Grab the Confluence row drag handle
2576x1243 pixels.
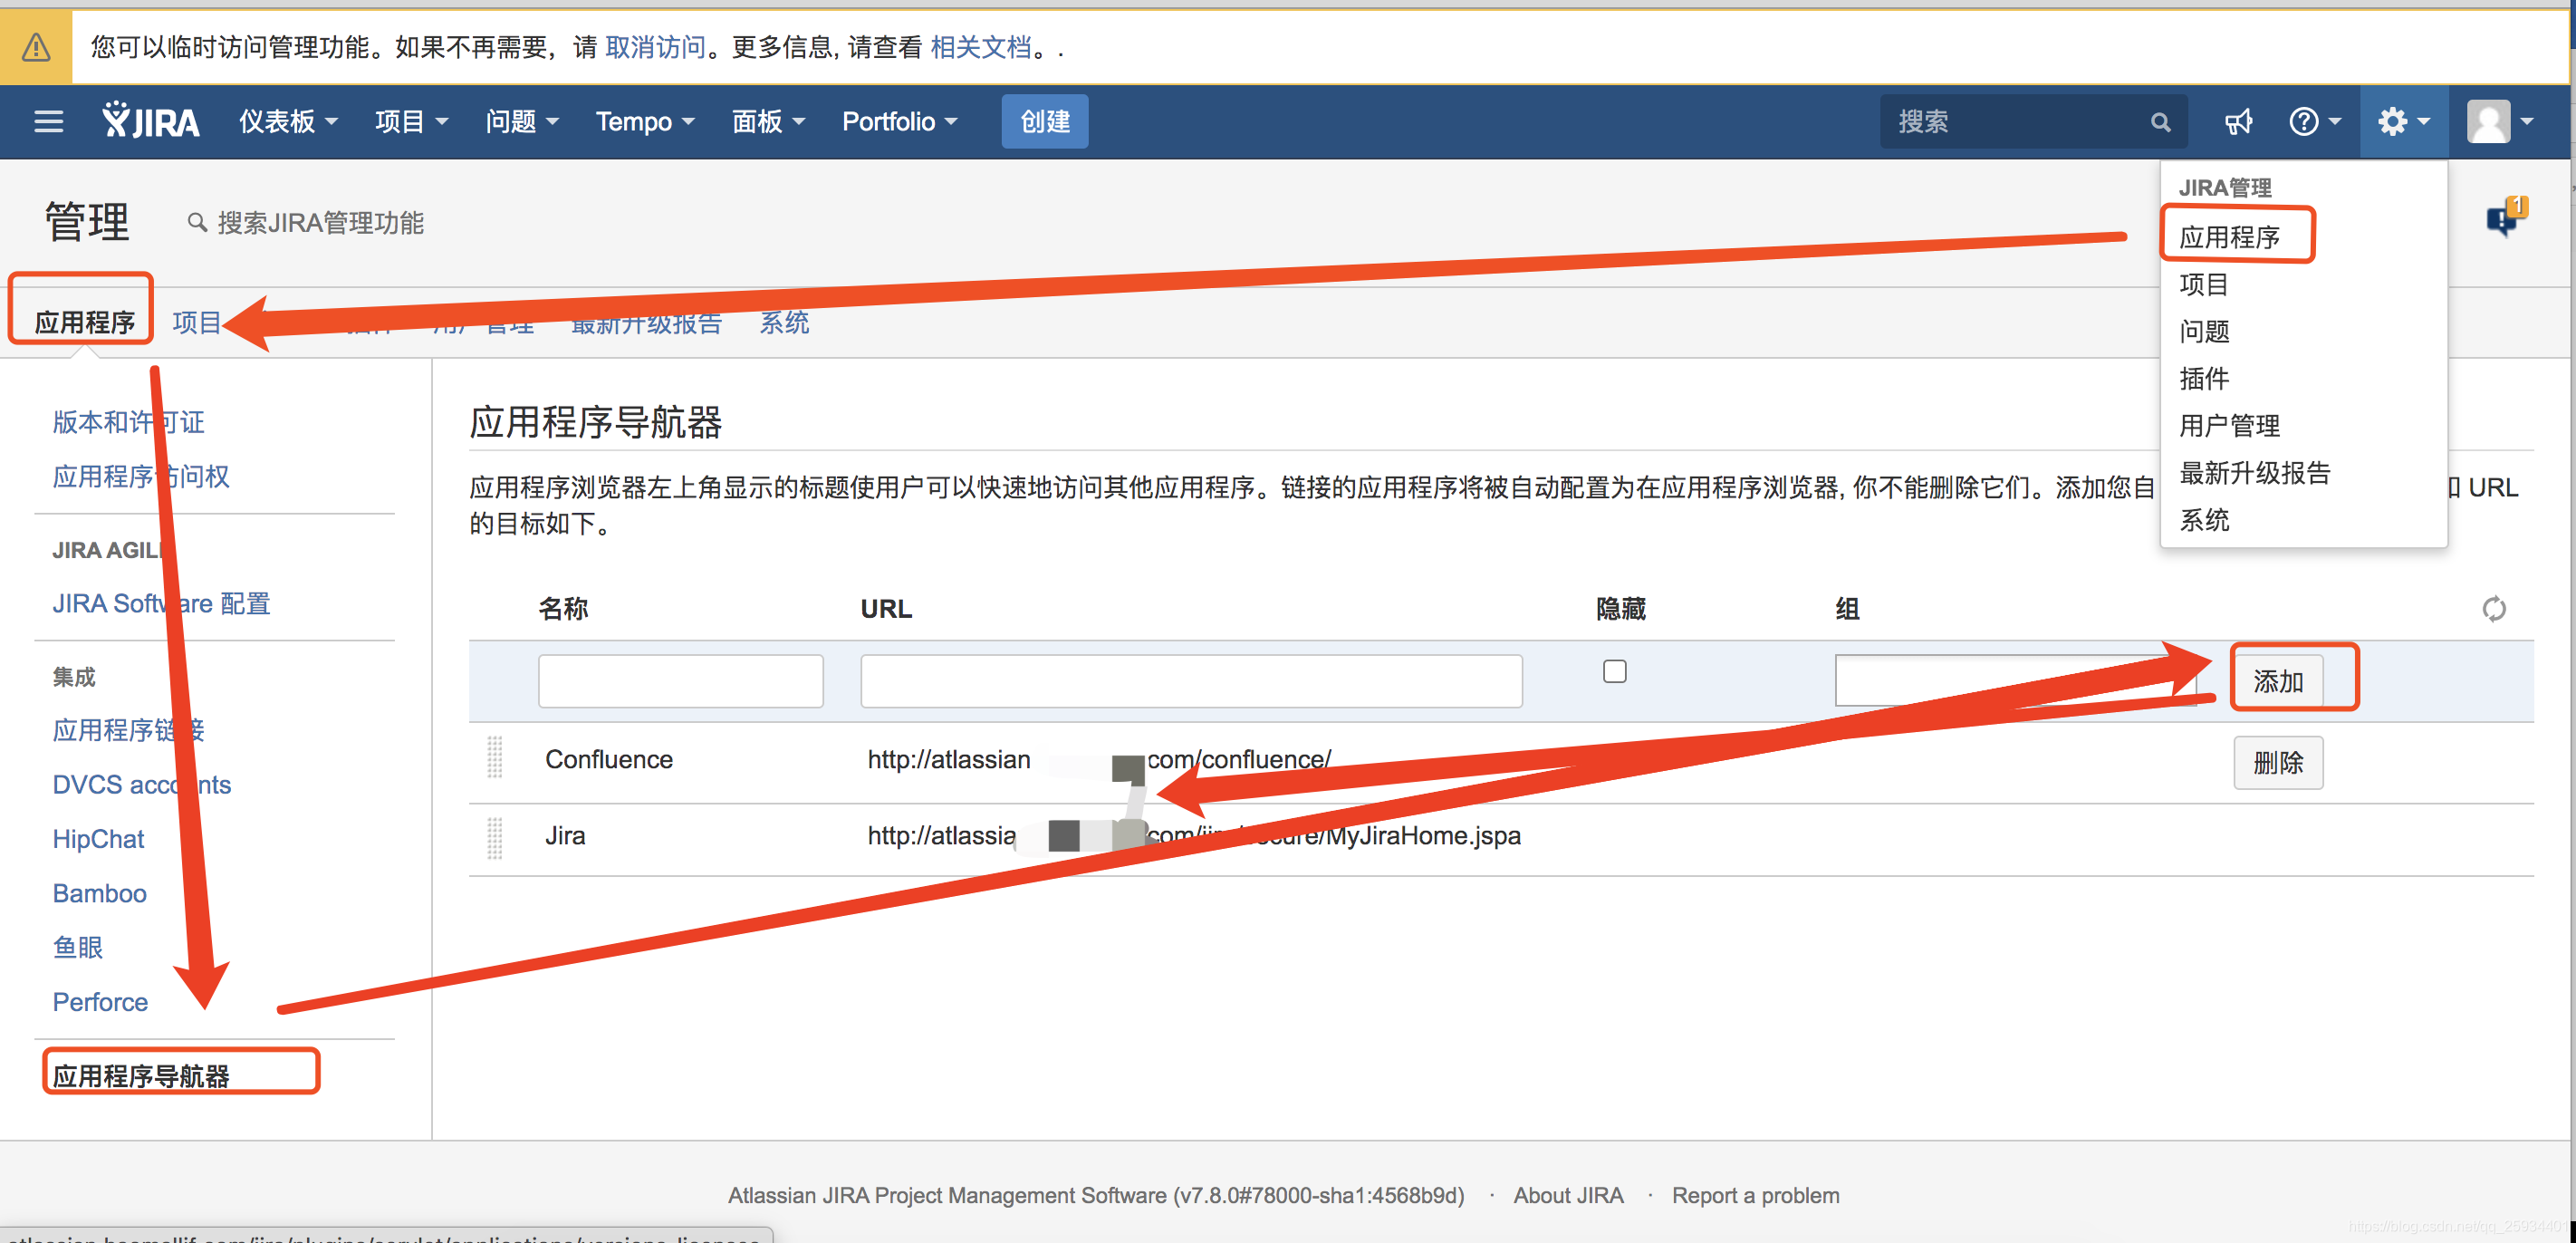[x=494, y=758]
